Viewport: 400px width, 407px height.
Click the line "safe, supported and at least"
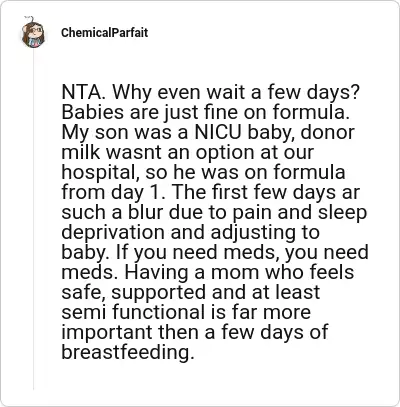pyautogui.click(x=191, y=293)
